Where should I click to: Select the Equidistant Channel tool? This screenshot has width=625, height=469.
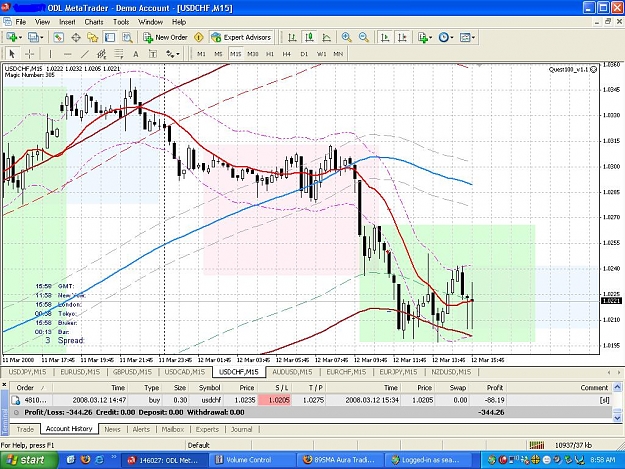[x=102, y=54]
